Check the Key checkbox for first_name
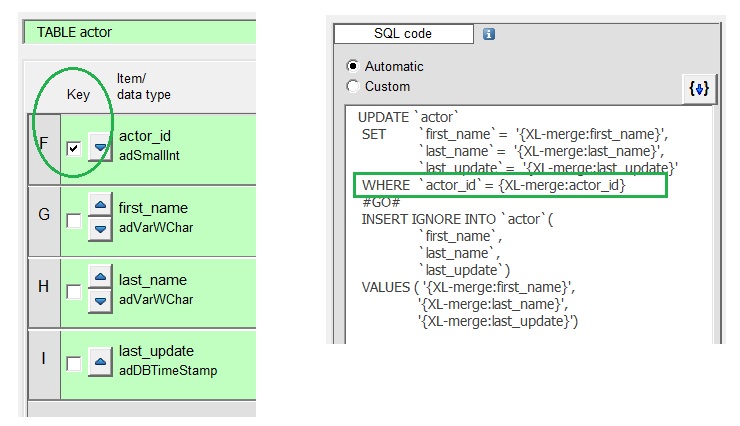The image size is (740, 426). [73, 221]
